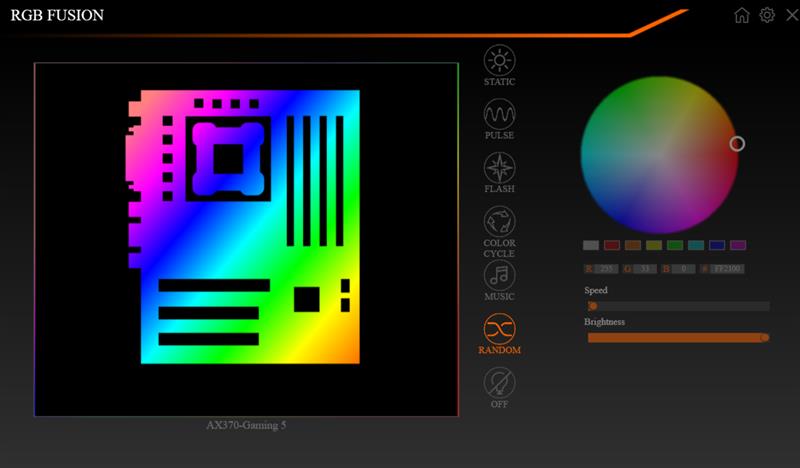
Task: Pick the red color swatch
Action: [x=612, y=245]
